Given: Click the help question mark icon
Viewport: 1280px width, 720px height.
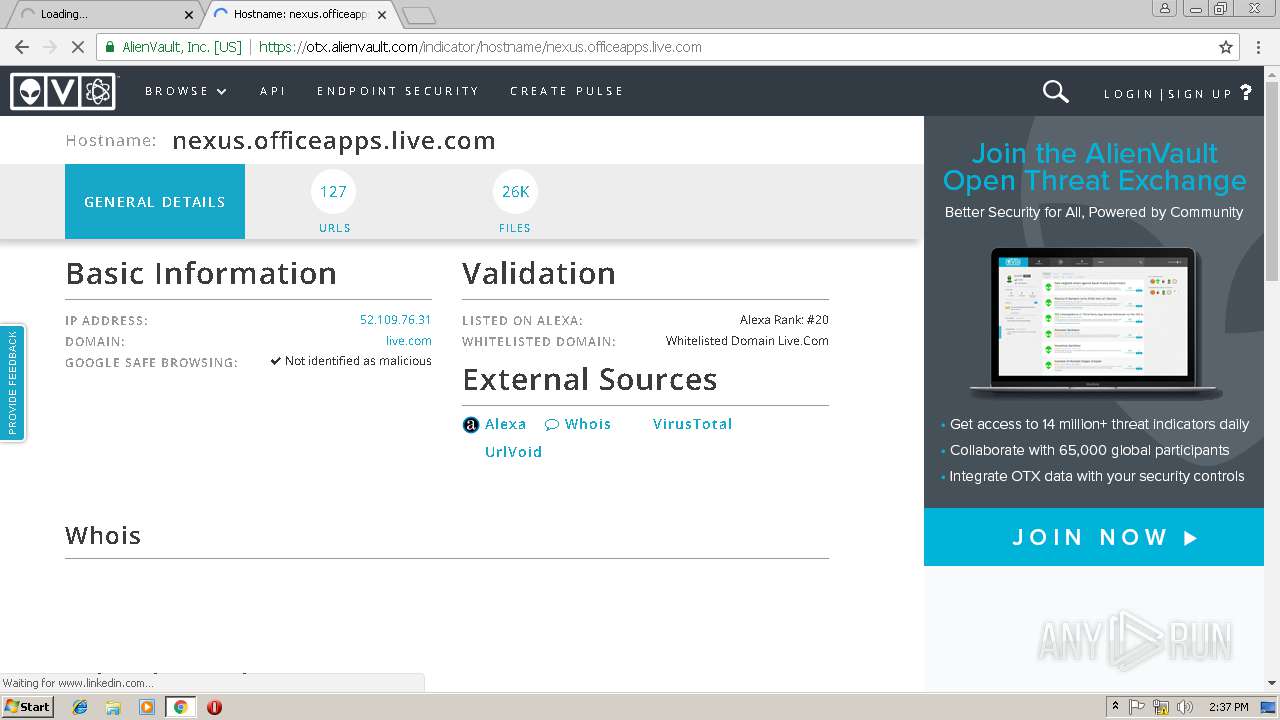Looking at the screenshot, I should point(1245,92).
